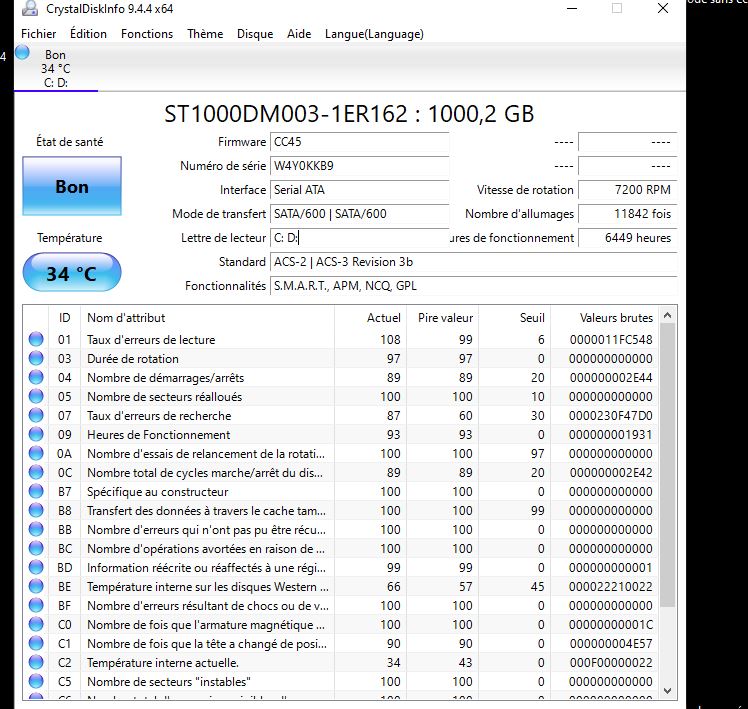Click status orb of attribute C1 row
This screenshot has height=709, width=748.
pyautogui.click(x=36, y=643)
